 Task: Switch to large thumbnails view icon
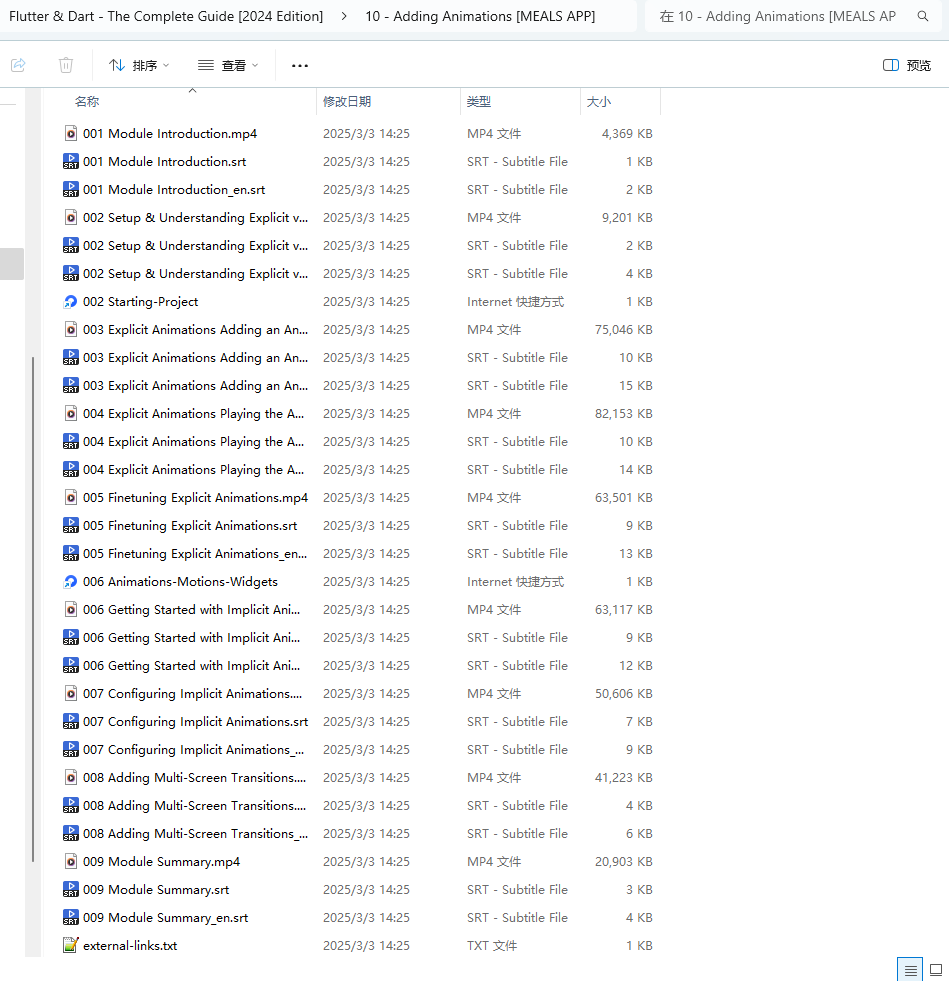pyautogui.click(x=936, y=970)
